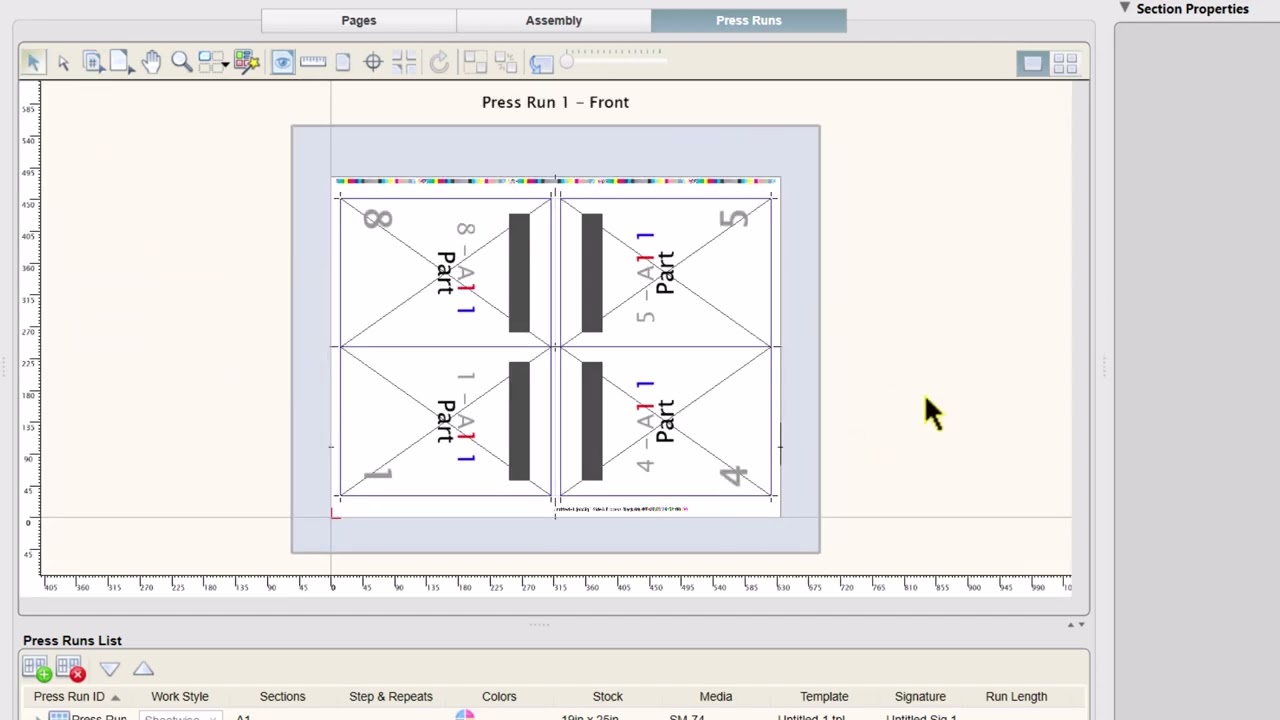Delete the selected press run
The width and height of the screenshot is (1280, 720).
click(70, 668)
